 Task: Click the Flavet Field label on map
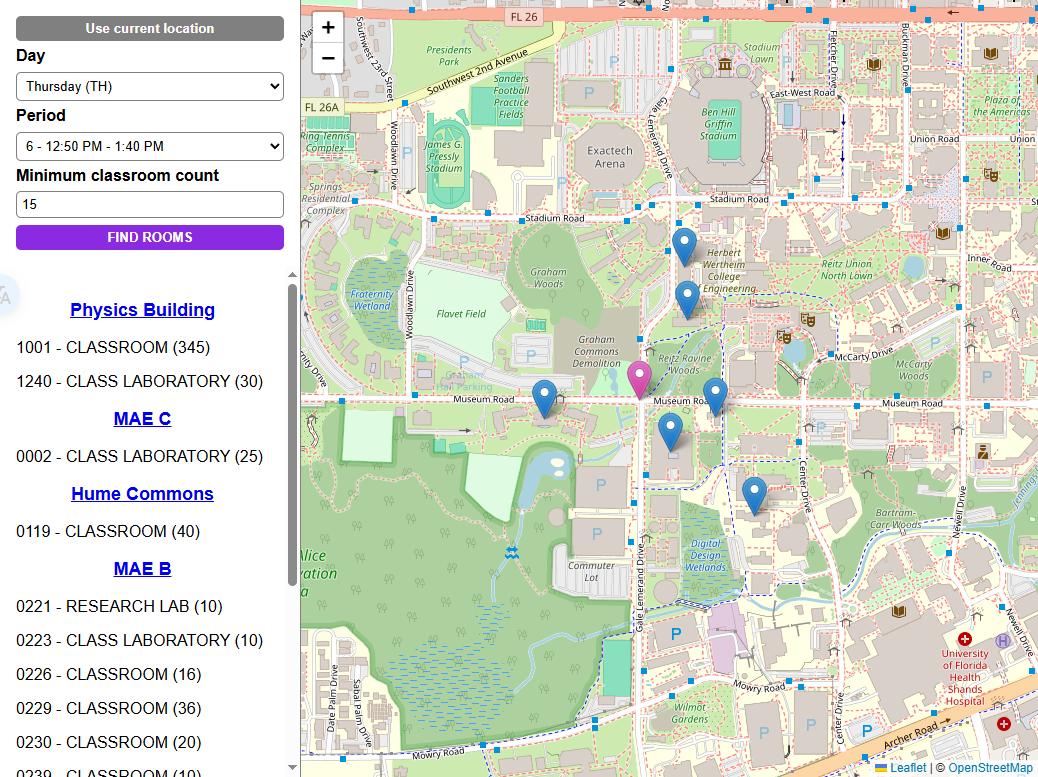pyautogui.click(x=461, y=314)
